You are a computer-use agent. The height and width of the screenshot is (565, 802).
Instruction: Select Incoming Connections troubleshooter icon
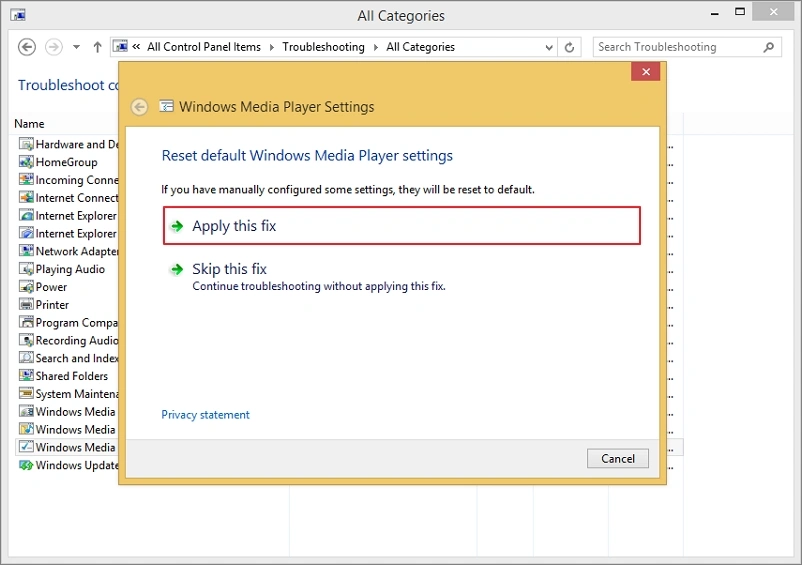coord(26,179)
